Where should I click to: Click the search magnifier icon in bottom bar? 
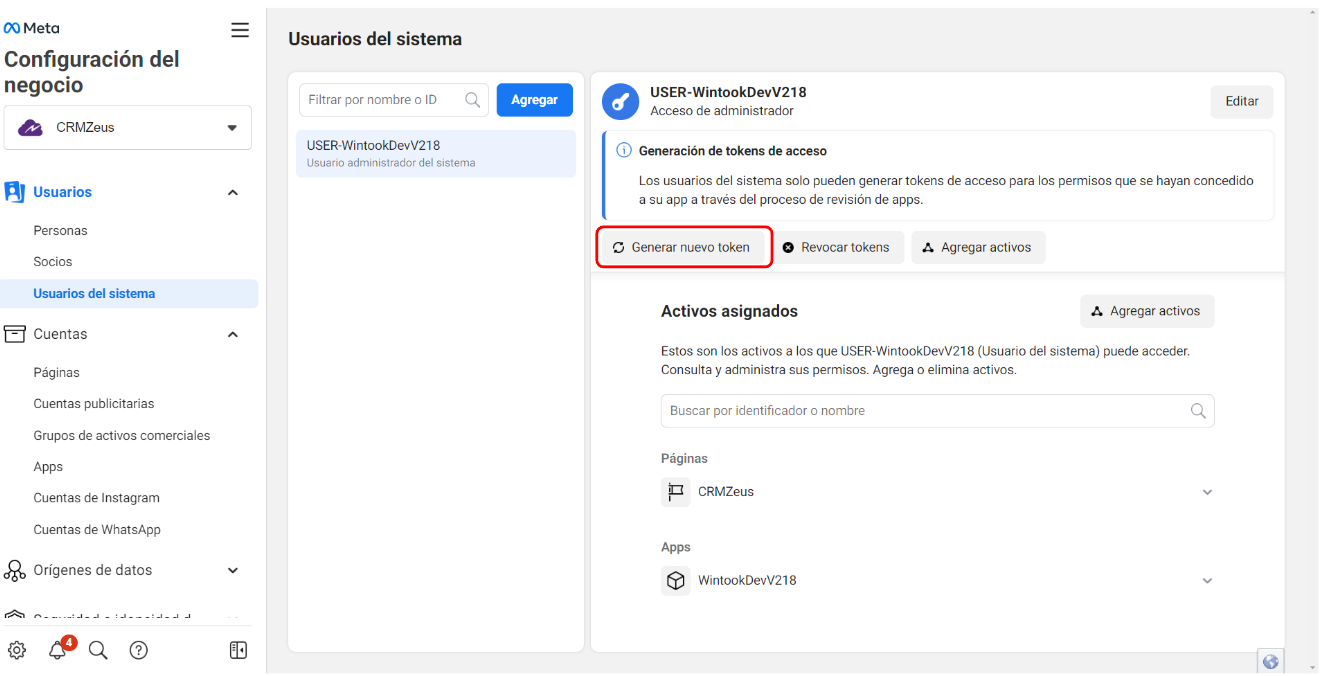(98, 650)
